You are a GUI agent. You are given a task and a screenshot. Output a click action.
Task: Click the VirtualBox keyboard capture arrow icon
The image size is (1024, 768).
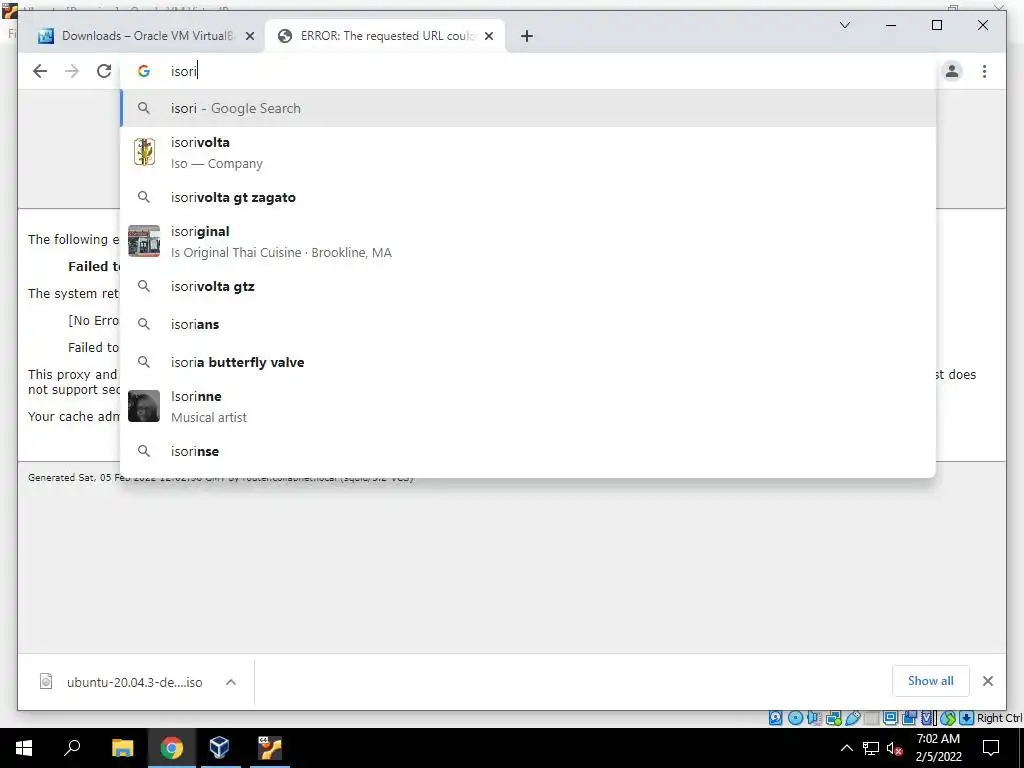click(967, 718)
